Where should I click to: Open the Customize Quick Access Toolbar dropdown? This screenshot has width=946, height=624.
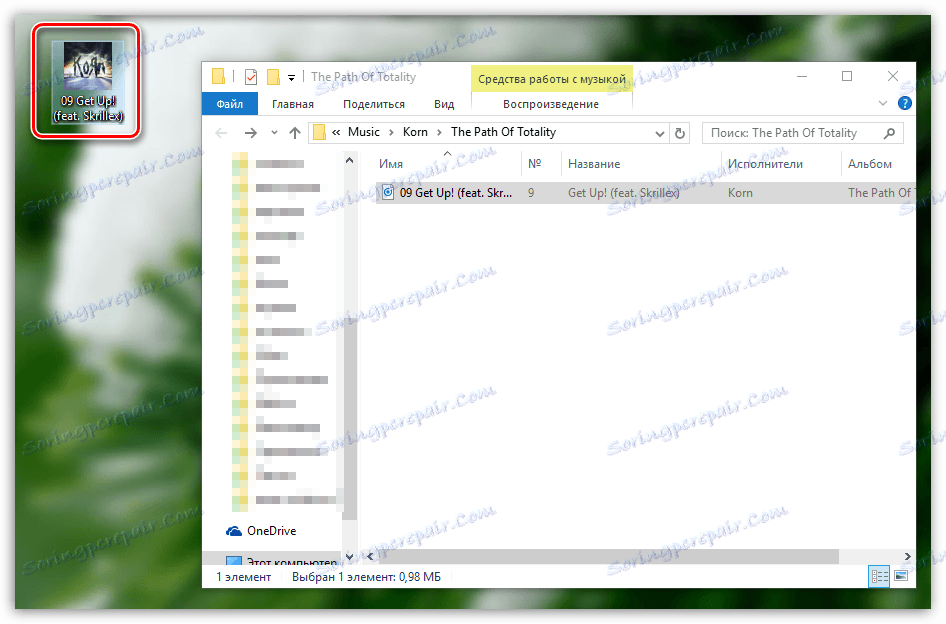pyautogui.click(x=291, y=77)
